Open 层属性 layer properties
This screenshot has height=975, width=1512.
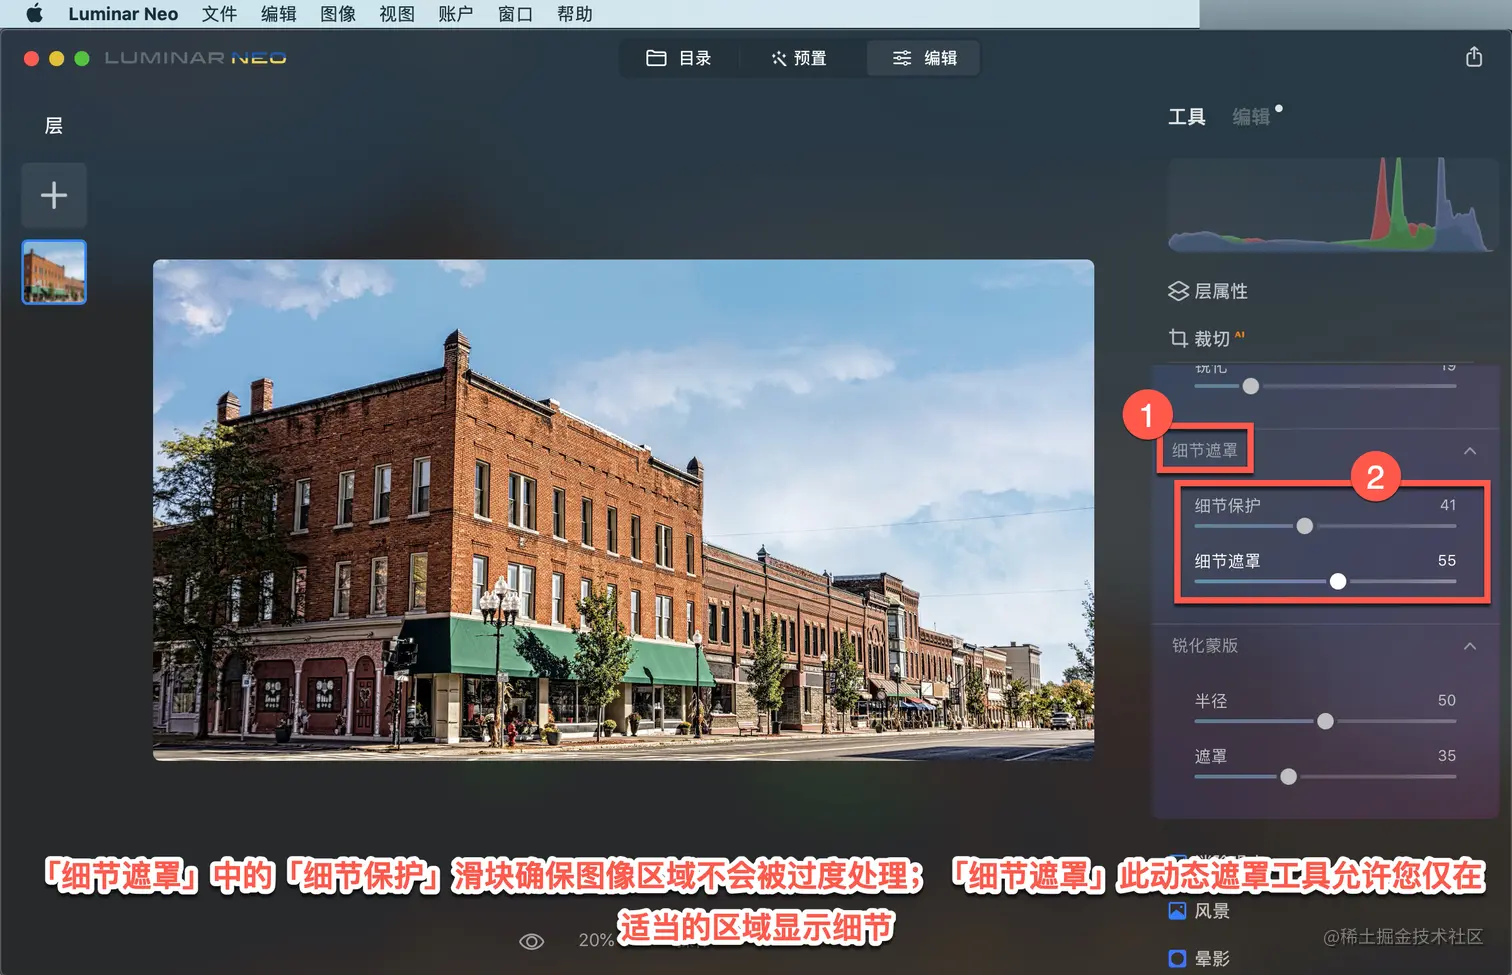click(x=1208, y=291)
